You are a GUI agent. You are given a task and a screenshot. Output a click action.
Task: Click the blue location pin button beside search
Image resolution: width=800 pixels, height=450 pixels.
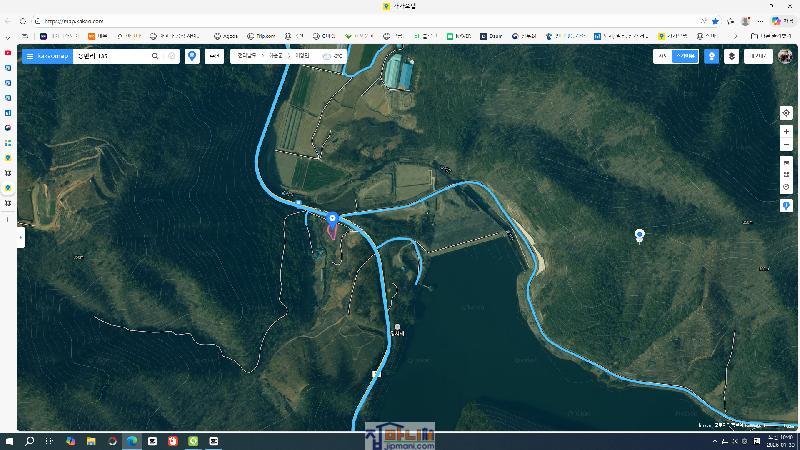192,56
